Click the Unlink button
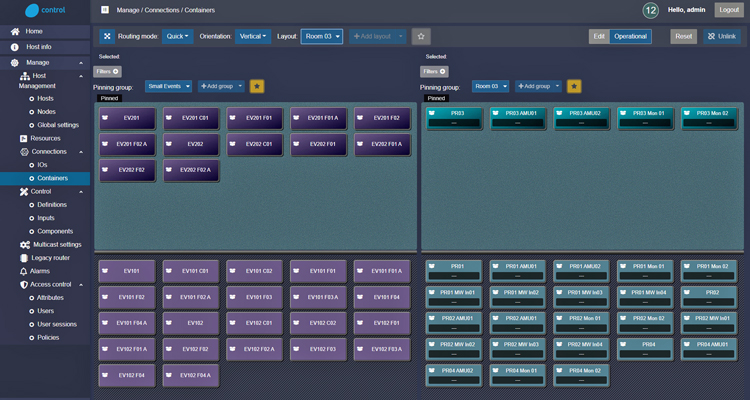Screen dimensions: 750x400 [722, 36]
